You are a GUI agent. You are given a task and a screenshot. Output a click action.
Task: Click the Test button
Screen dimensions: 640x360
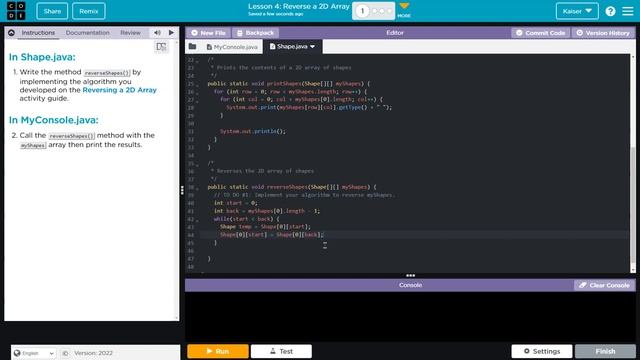[281, 351]
